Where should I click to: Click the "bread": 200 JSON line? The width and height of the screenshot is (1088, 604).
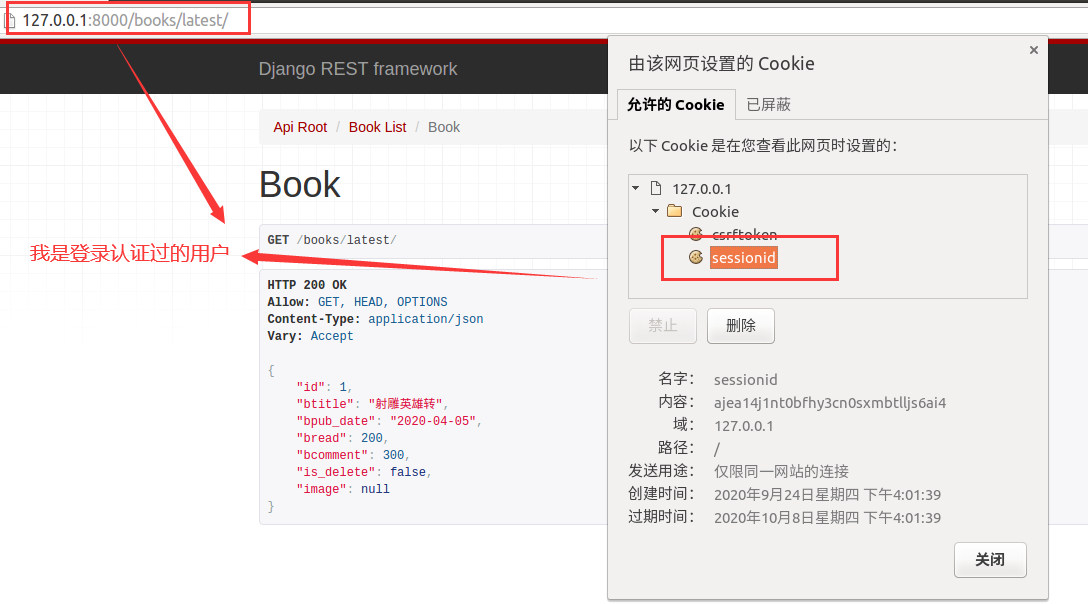[x=342, y=438]
